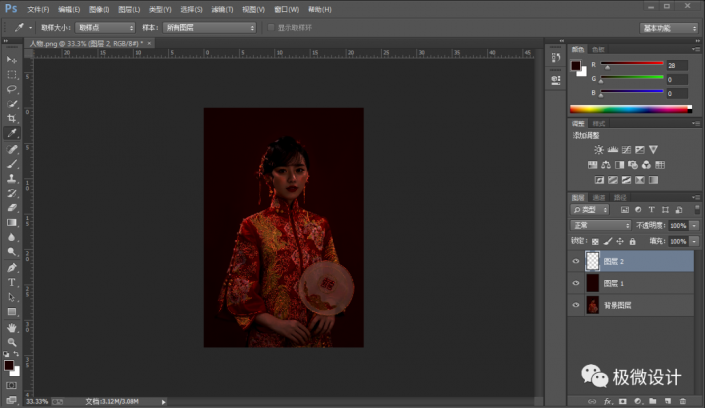Viewport: 705px width, 408px height.
Task: Select the Eyedropper tool in toolbox
Action: (x=12, y=133)
